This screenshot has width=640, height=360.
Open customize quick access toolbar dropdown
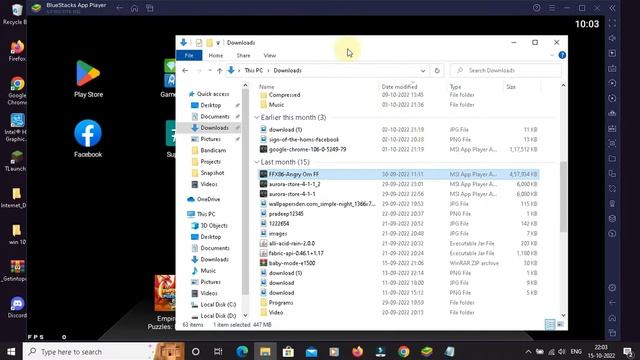tap(218, 42)
